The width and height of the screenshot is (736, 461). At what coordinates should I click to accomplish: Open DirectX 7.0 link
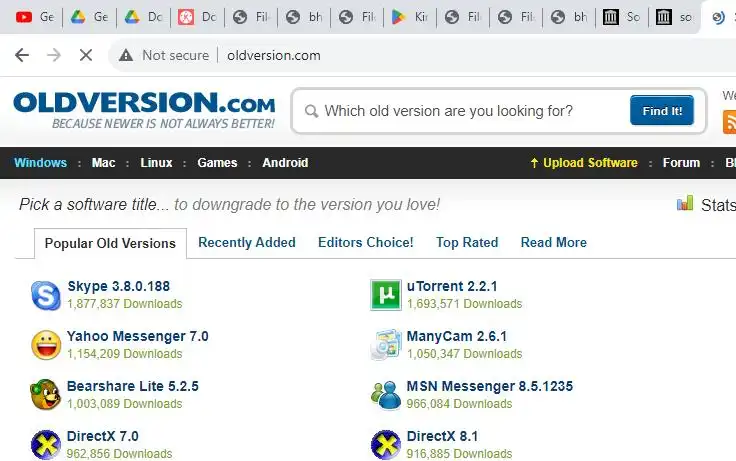click(102, 436)
